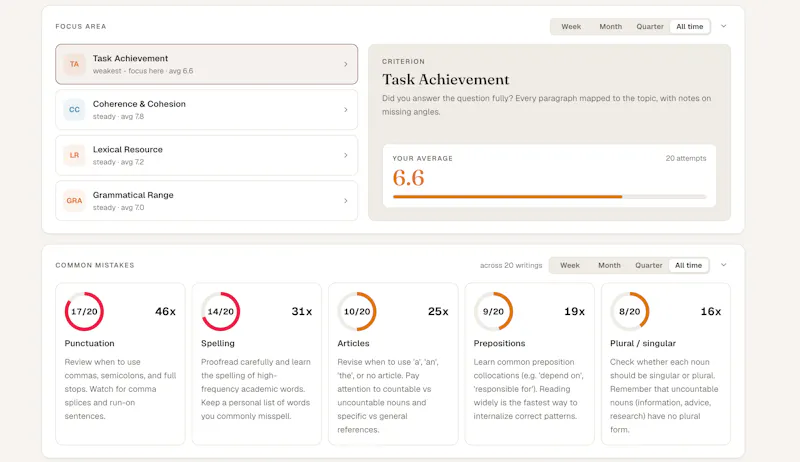Viewport: 800px width, 462px height.
Task: Click the GRA badge icon
Action: tap(74, 200)
